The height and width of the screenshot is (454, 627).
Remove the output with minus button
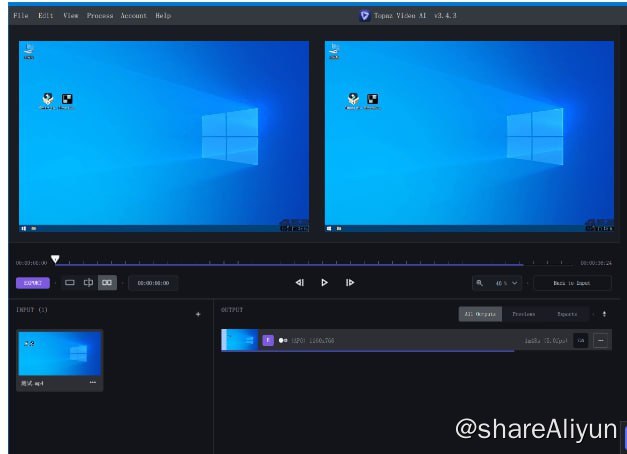601,341
